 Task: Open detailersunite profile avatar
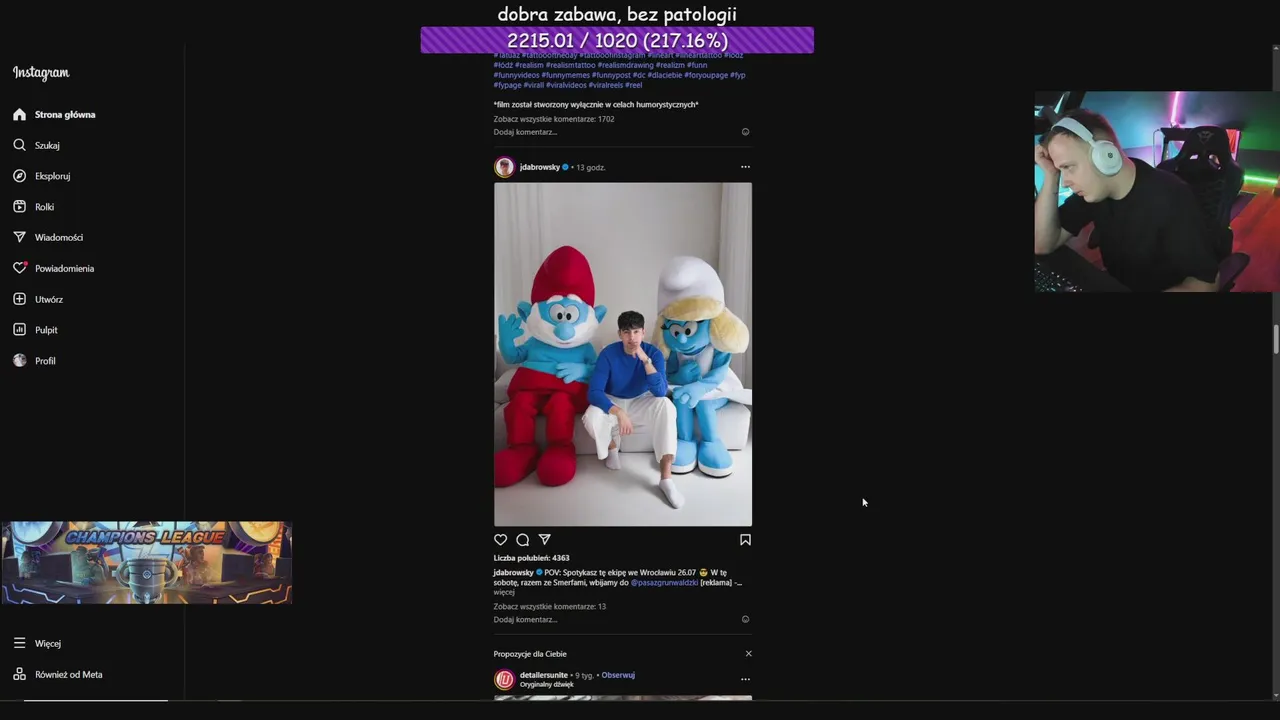504,680
